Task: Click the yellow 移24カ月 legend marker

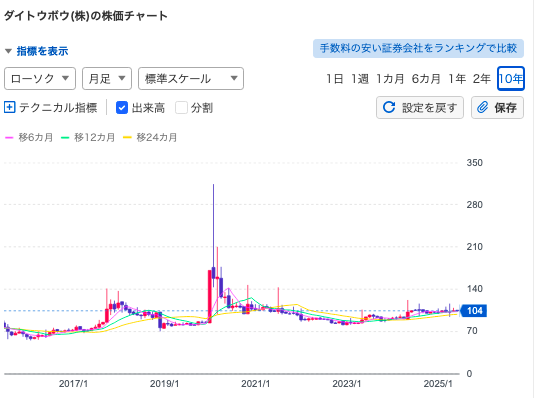Action: (127, 138)
